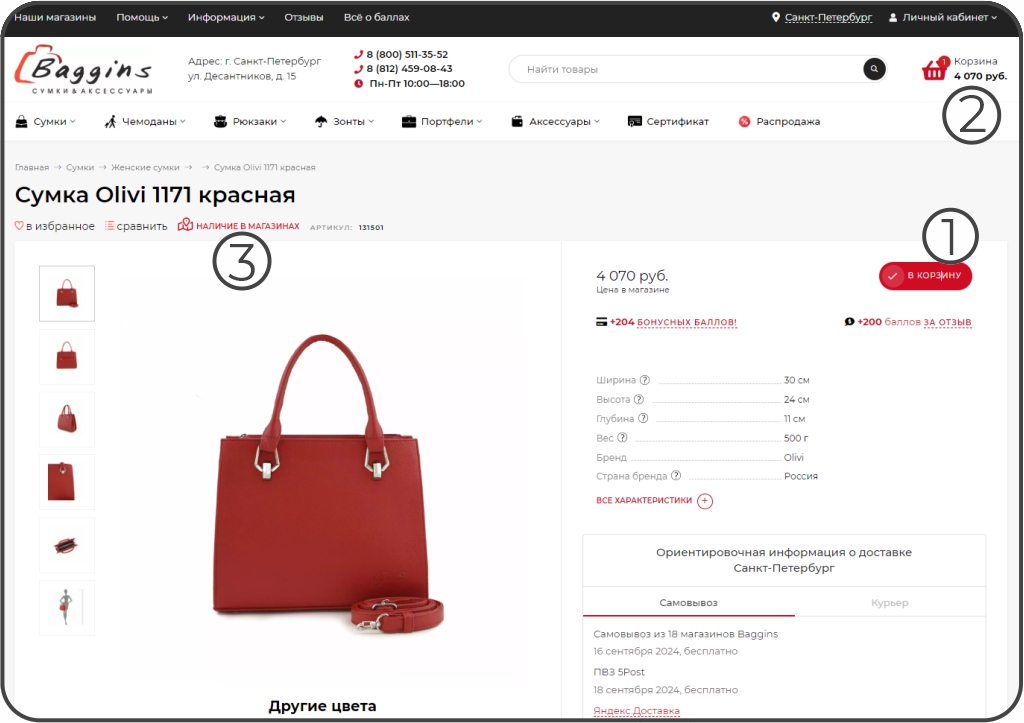The width and height of the screenshot is (1024, 723).
Task: Switch to the Курьер delivery tab
Action: (889, 603)
